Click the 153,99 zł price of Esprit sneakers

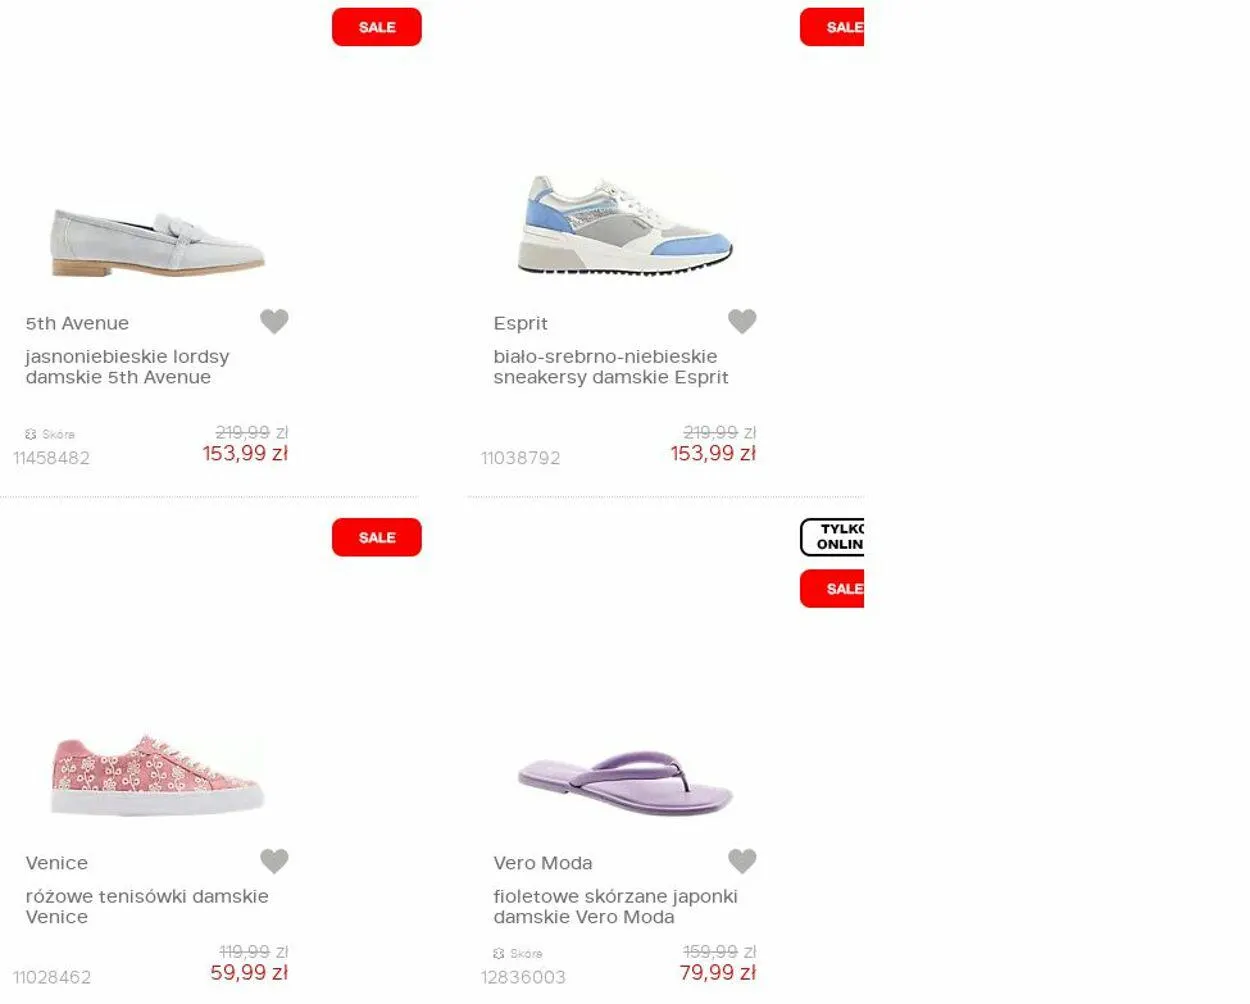click(x=713, y=453)
